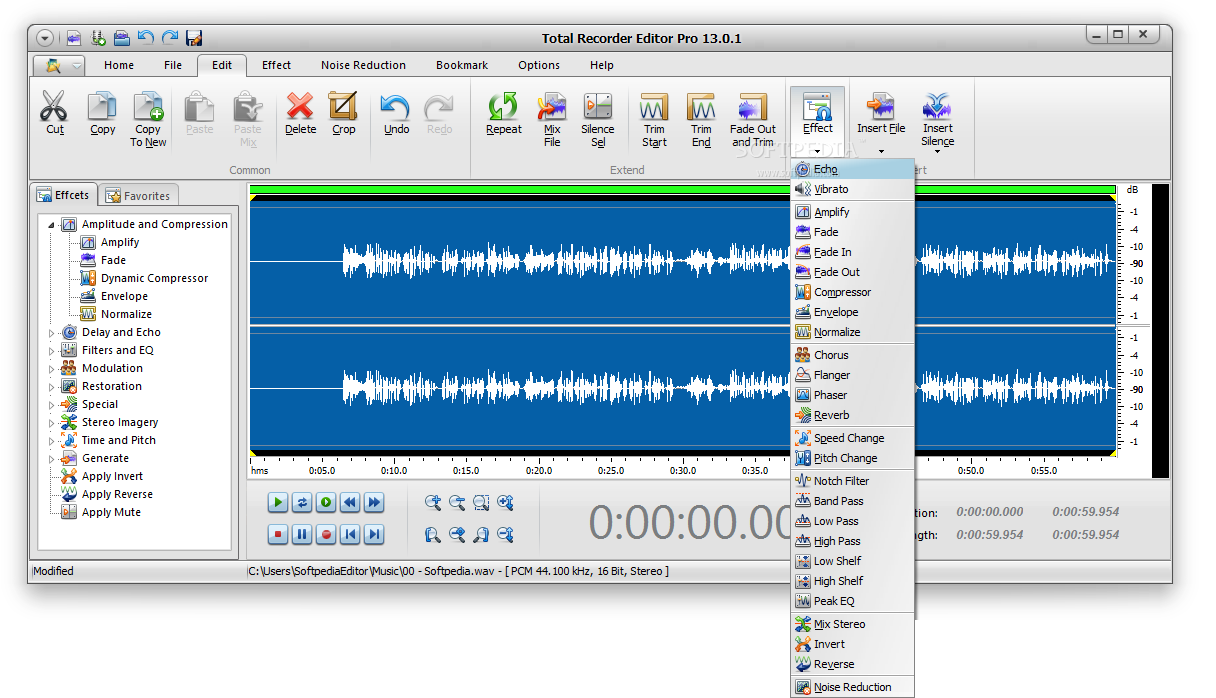This screenshot has height=698, width=1216.
Task: Click the Undo arrow in ribbon
Action: [396, 115]
